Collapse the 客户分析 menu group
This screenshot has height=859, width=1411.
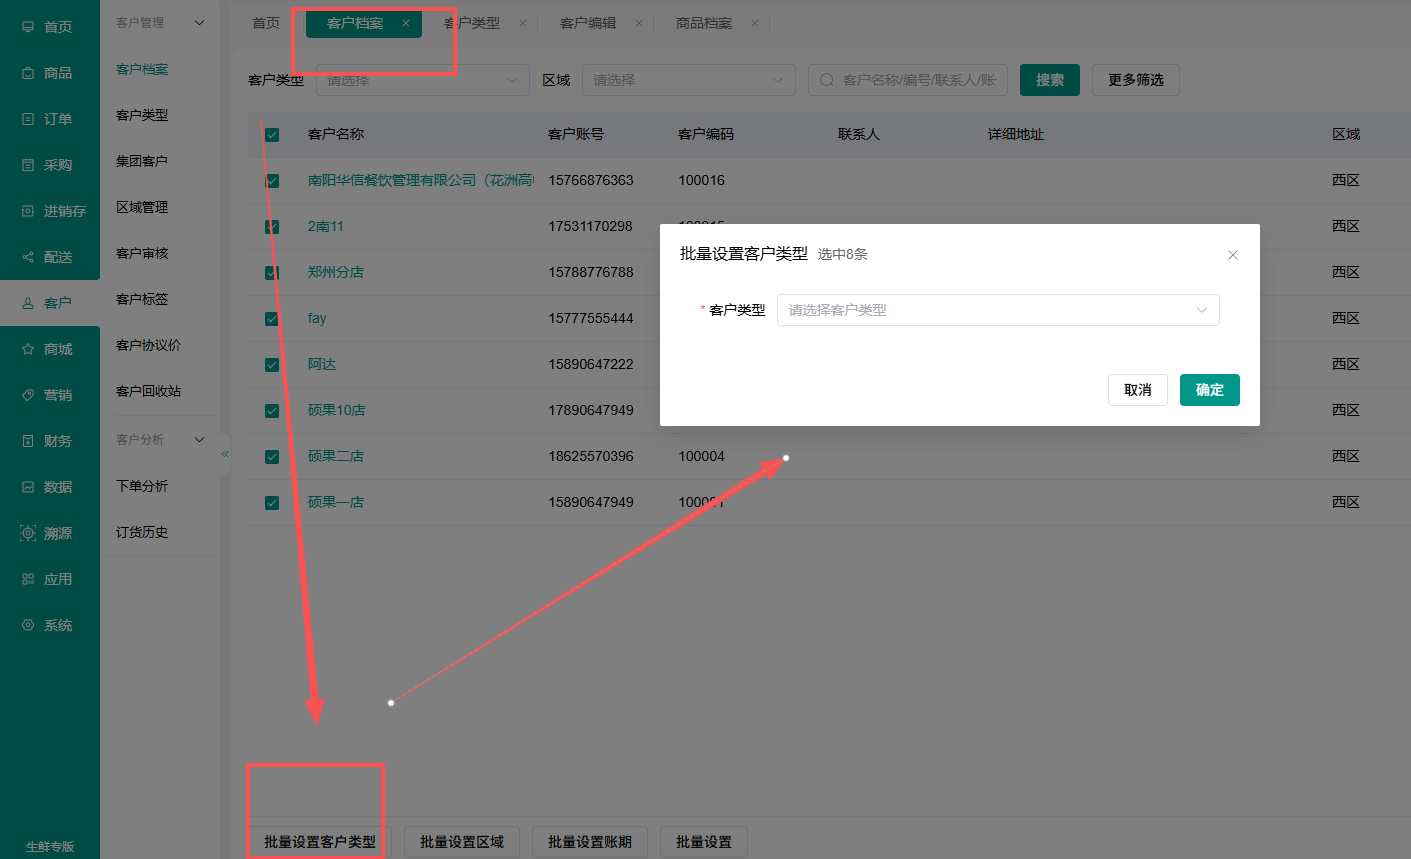click(x=199, y=440)
